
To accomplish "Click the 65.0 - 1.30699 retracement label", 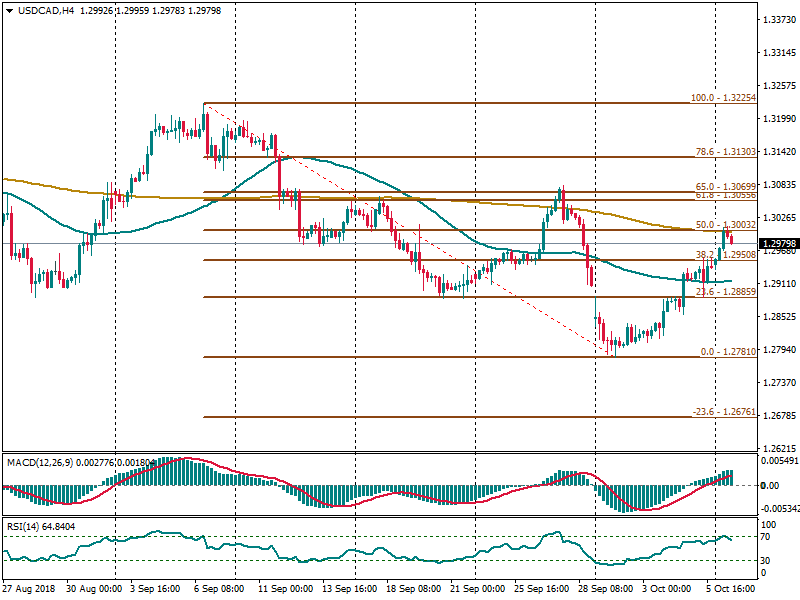I will click(724, 187).
